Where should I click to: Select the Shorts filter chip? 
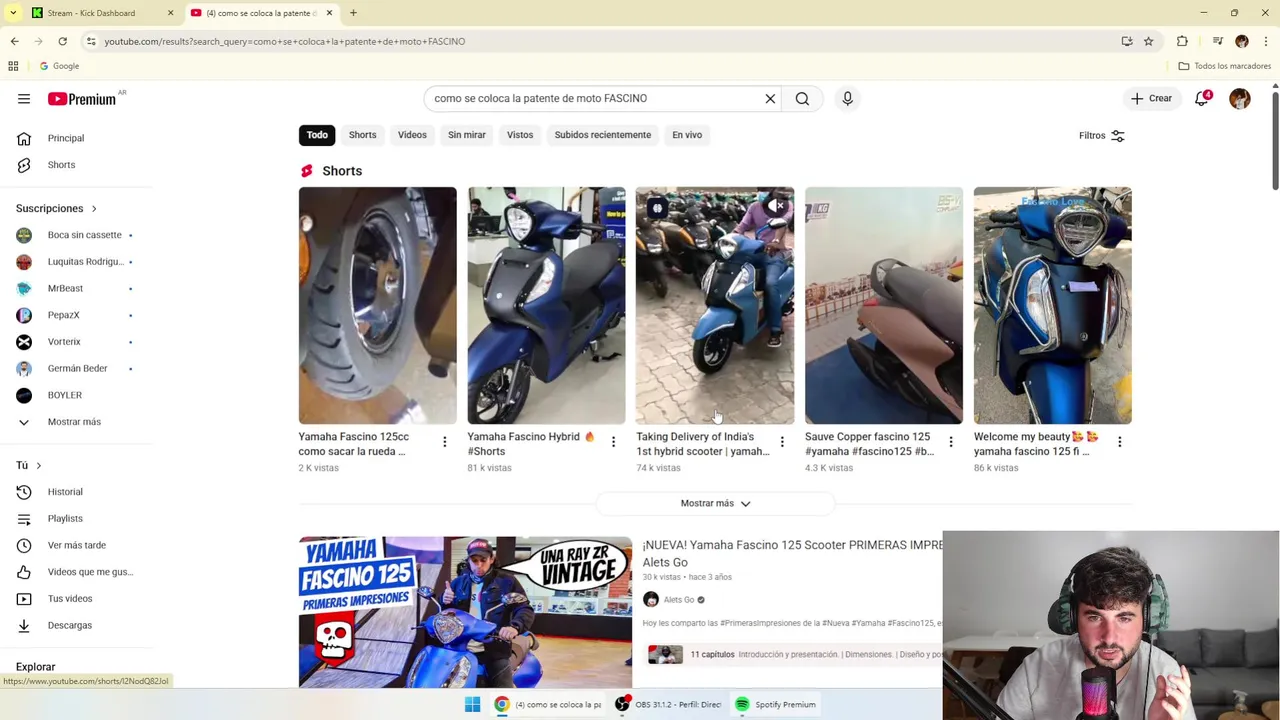click(362, 135)
